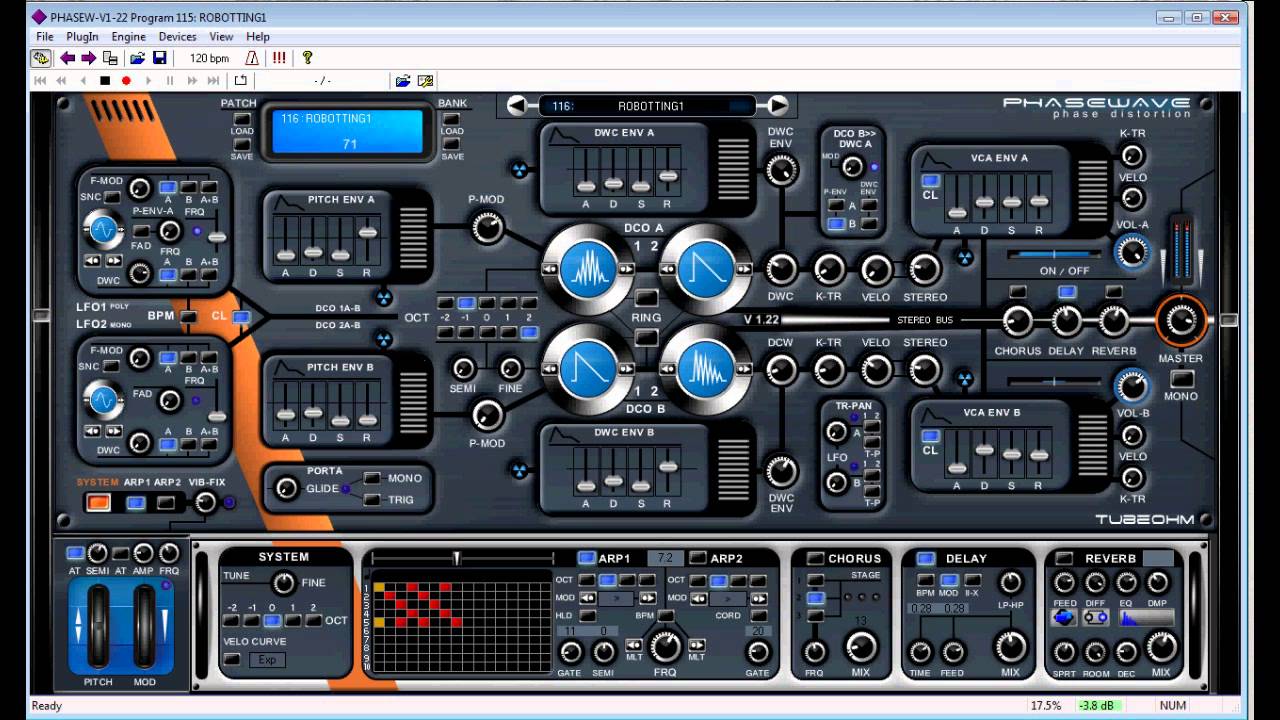Go to next patch arrow right of ROBOTTING1
Screen dimensions: 1280x720
778,105
